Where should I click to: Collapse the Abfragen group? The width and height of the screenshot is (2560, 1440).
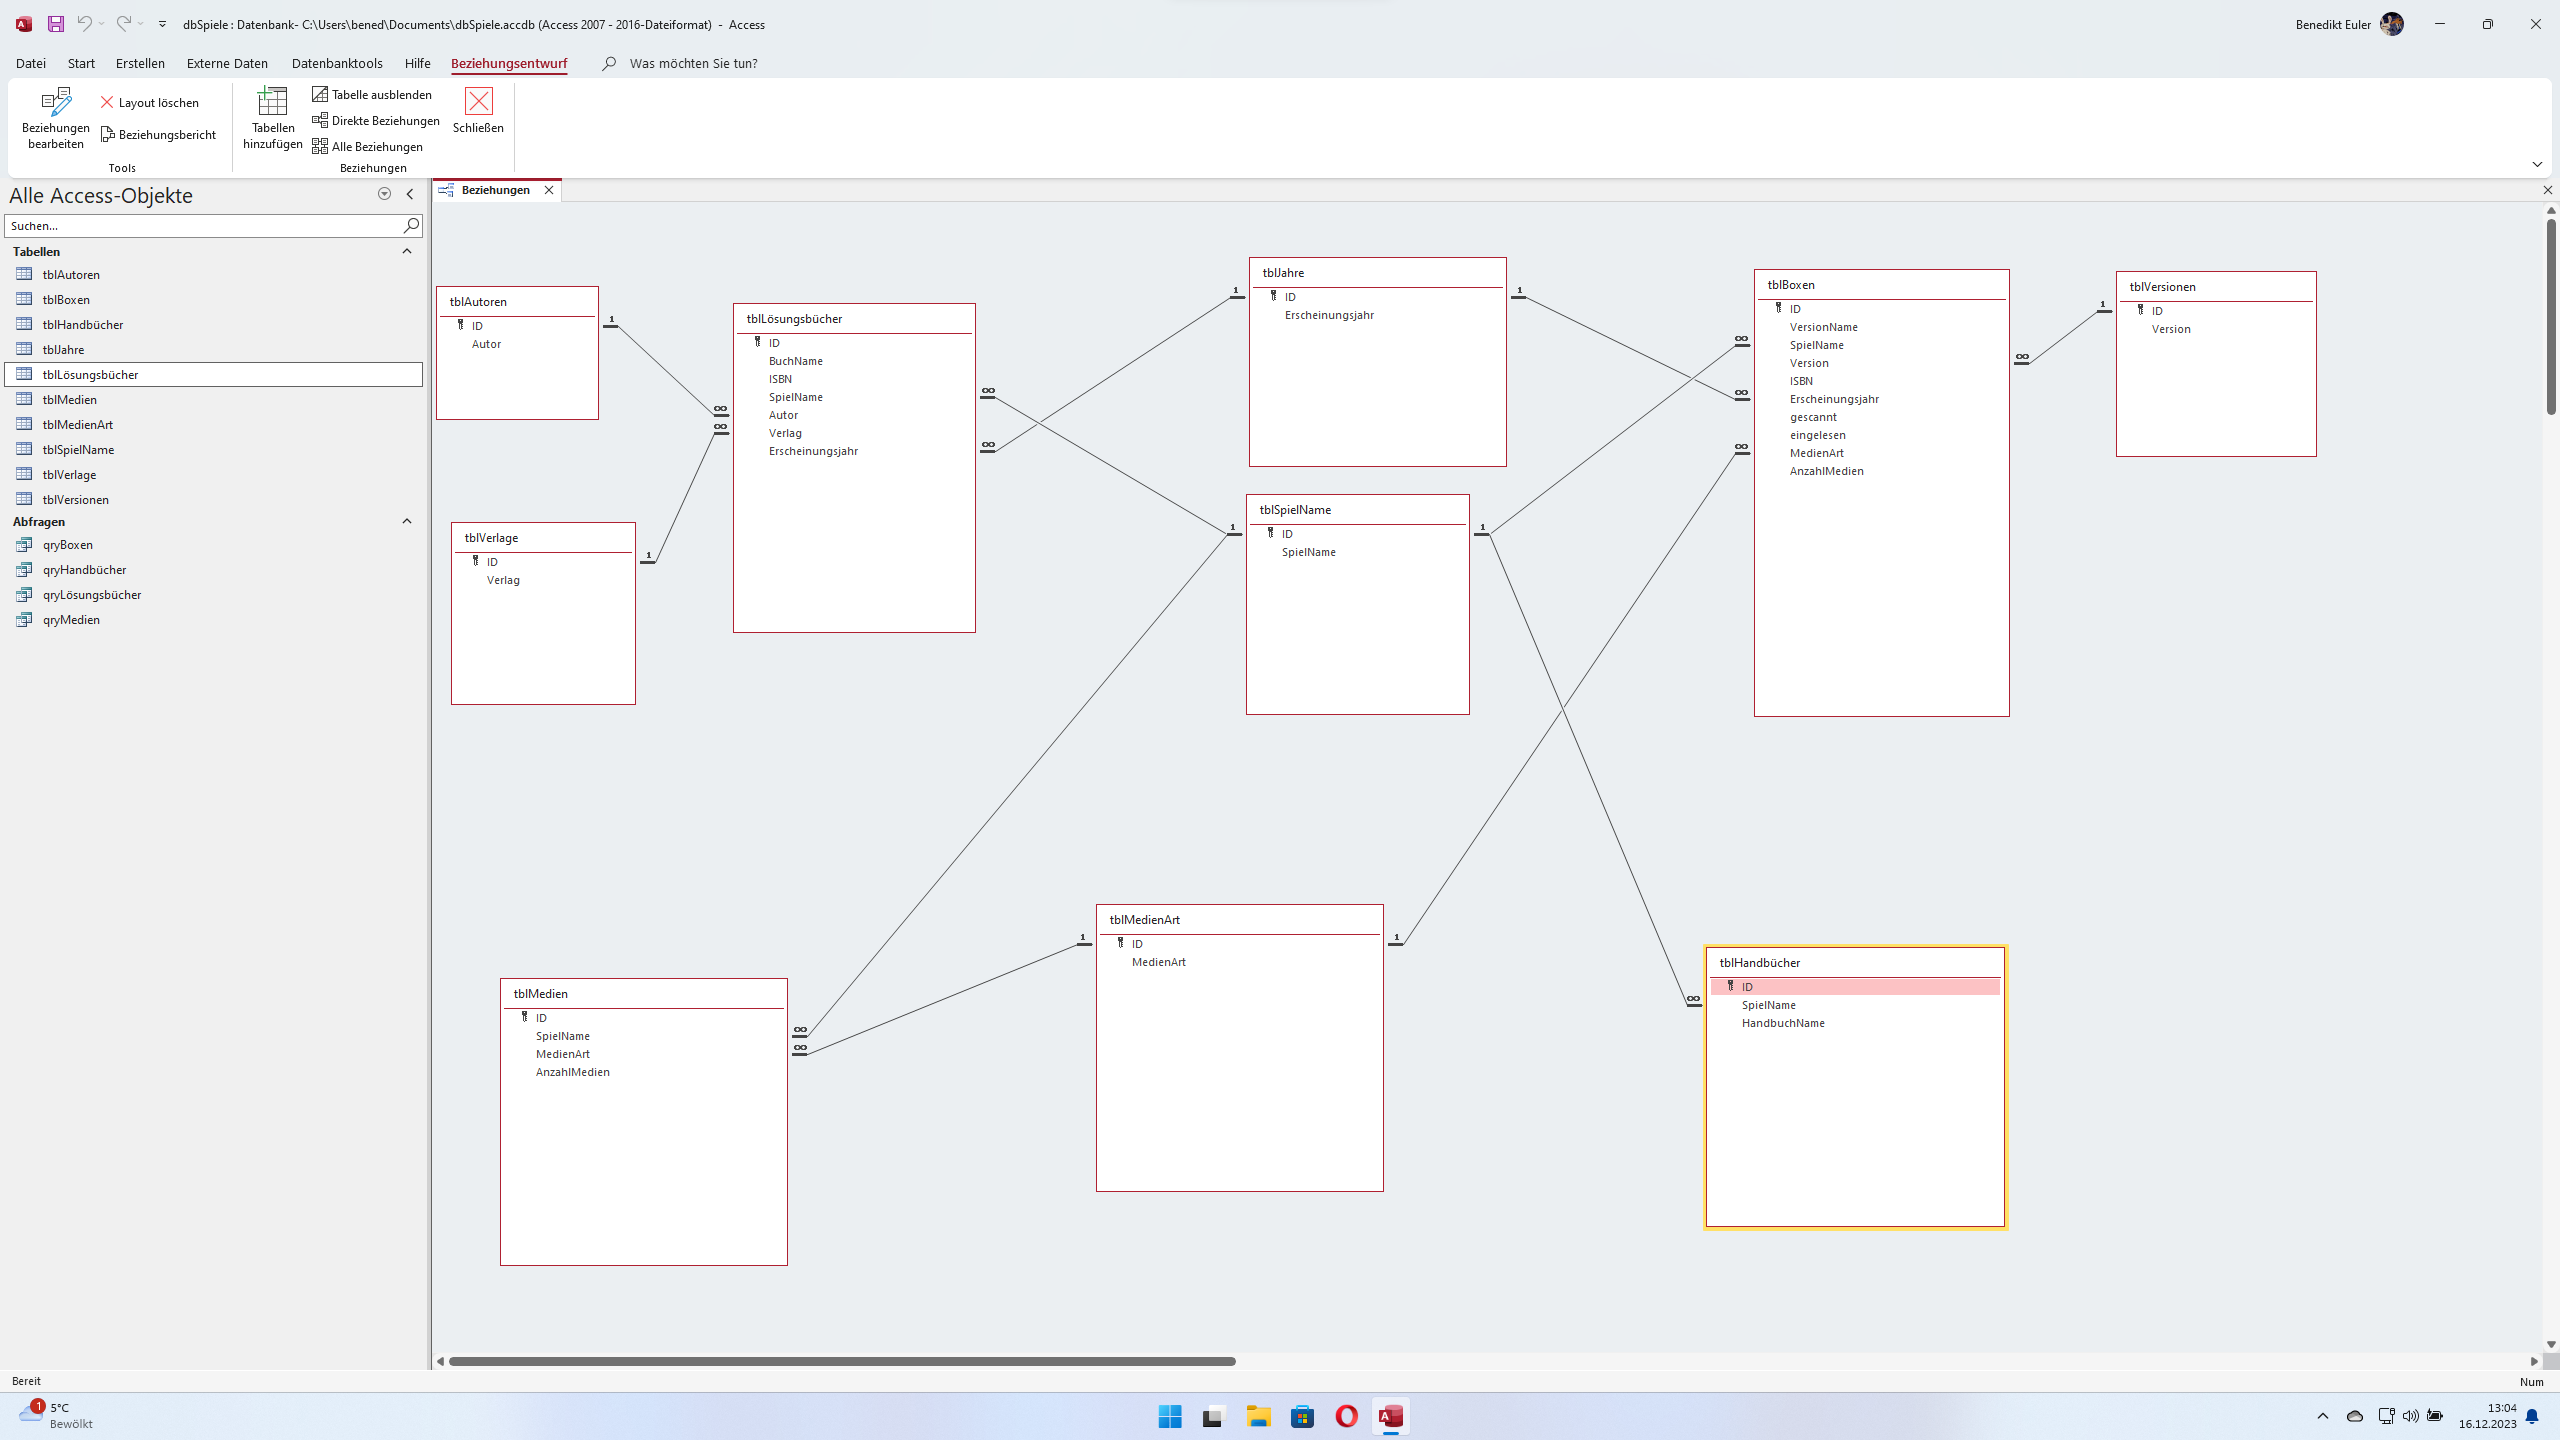(x=406, y=522)
